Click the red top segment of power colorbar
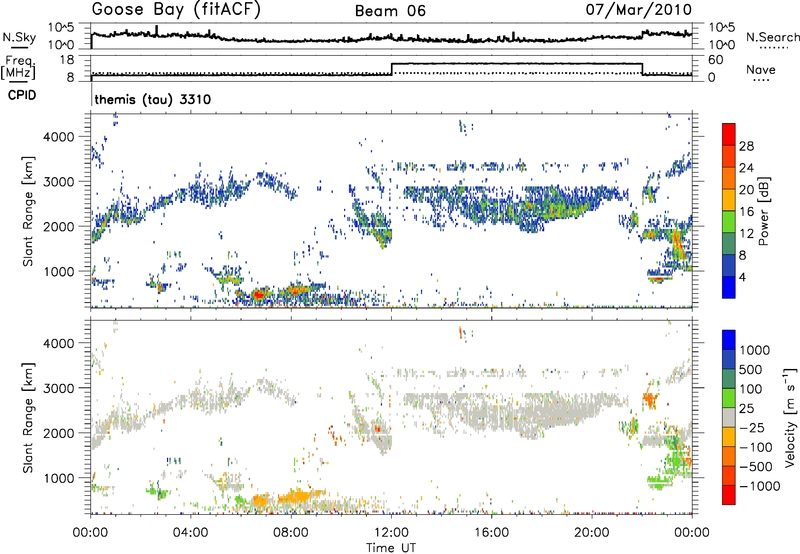The image size is (800, 554). [729, 134]
